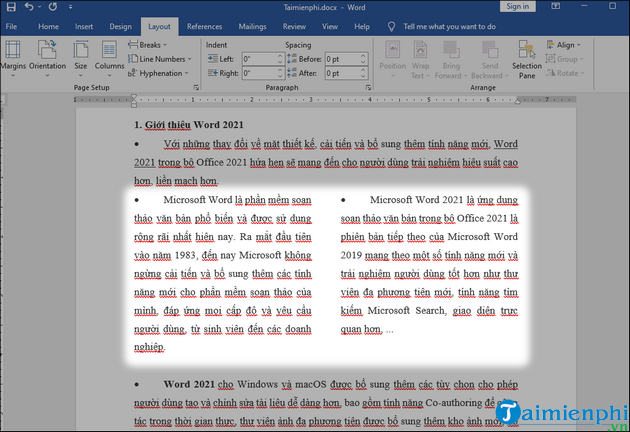Open the page Size menu
630x432 pixels.
80,59
